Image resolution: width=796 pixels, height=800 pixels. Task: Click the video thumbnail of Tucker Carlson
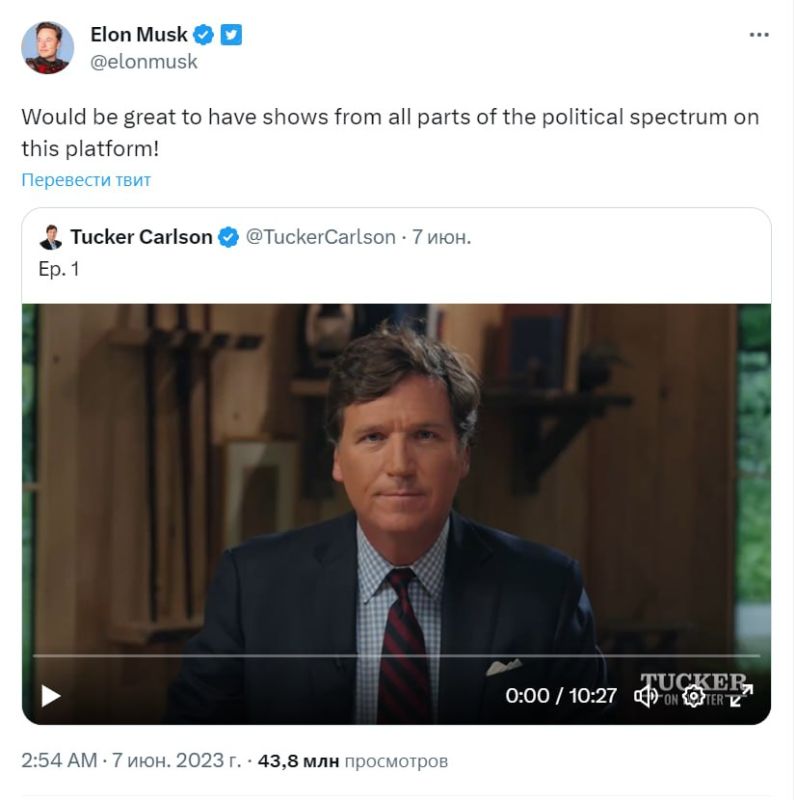[x=398, y=480]
